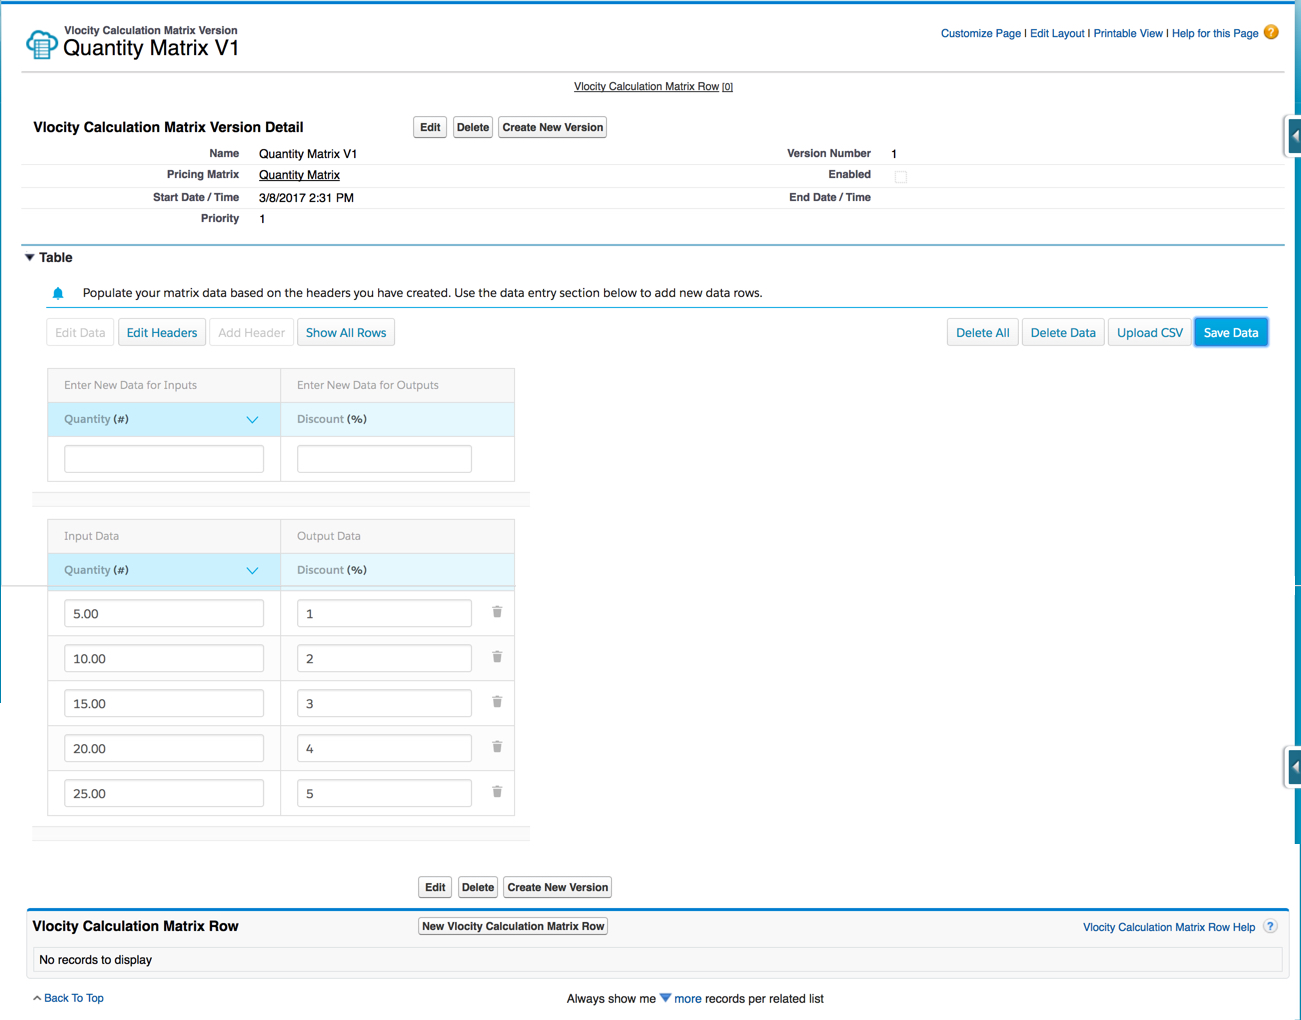Focus the new Quantity input field

[164, 459]
